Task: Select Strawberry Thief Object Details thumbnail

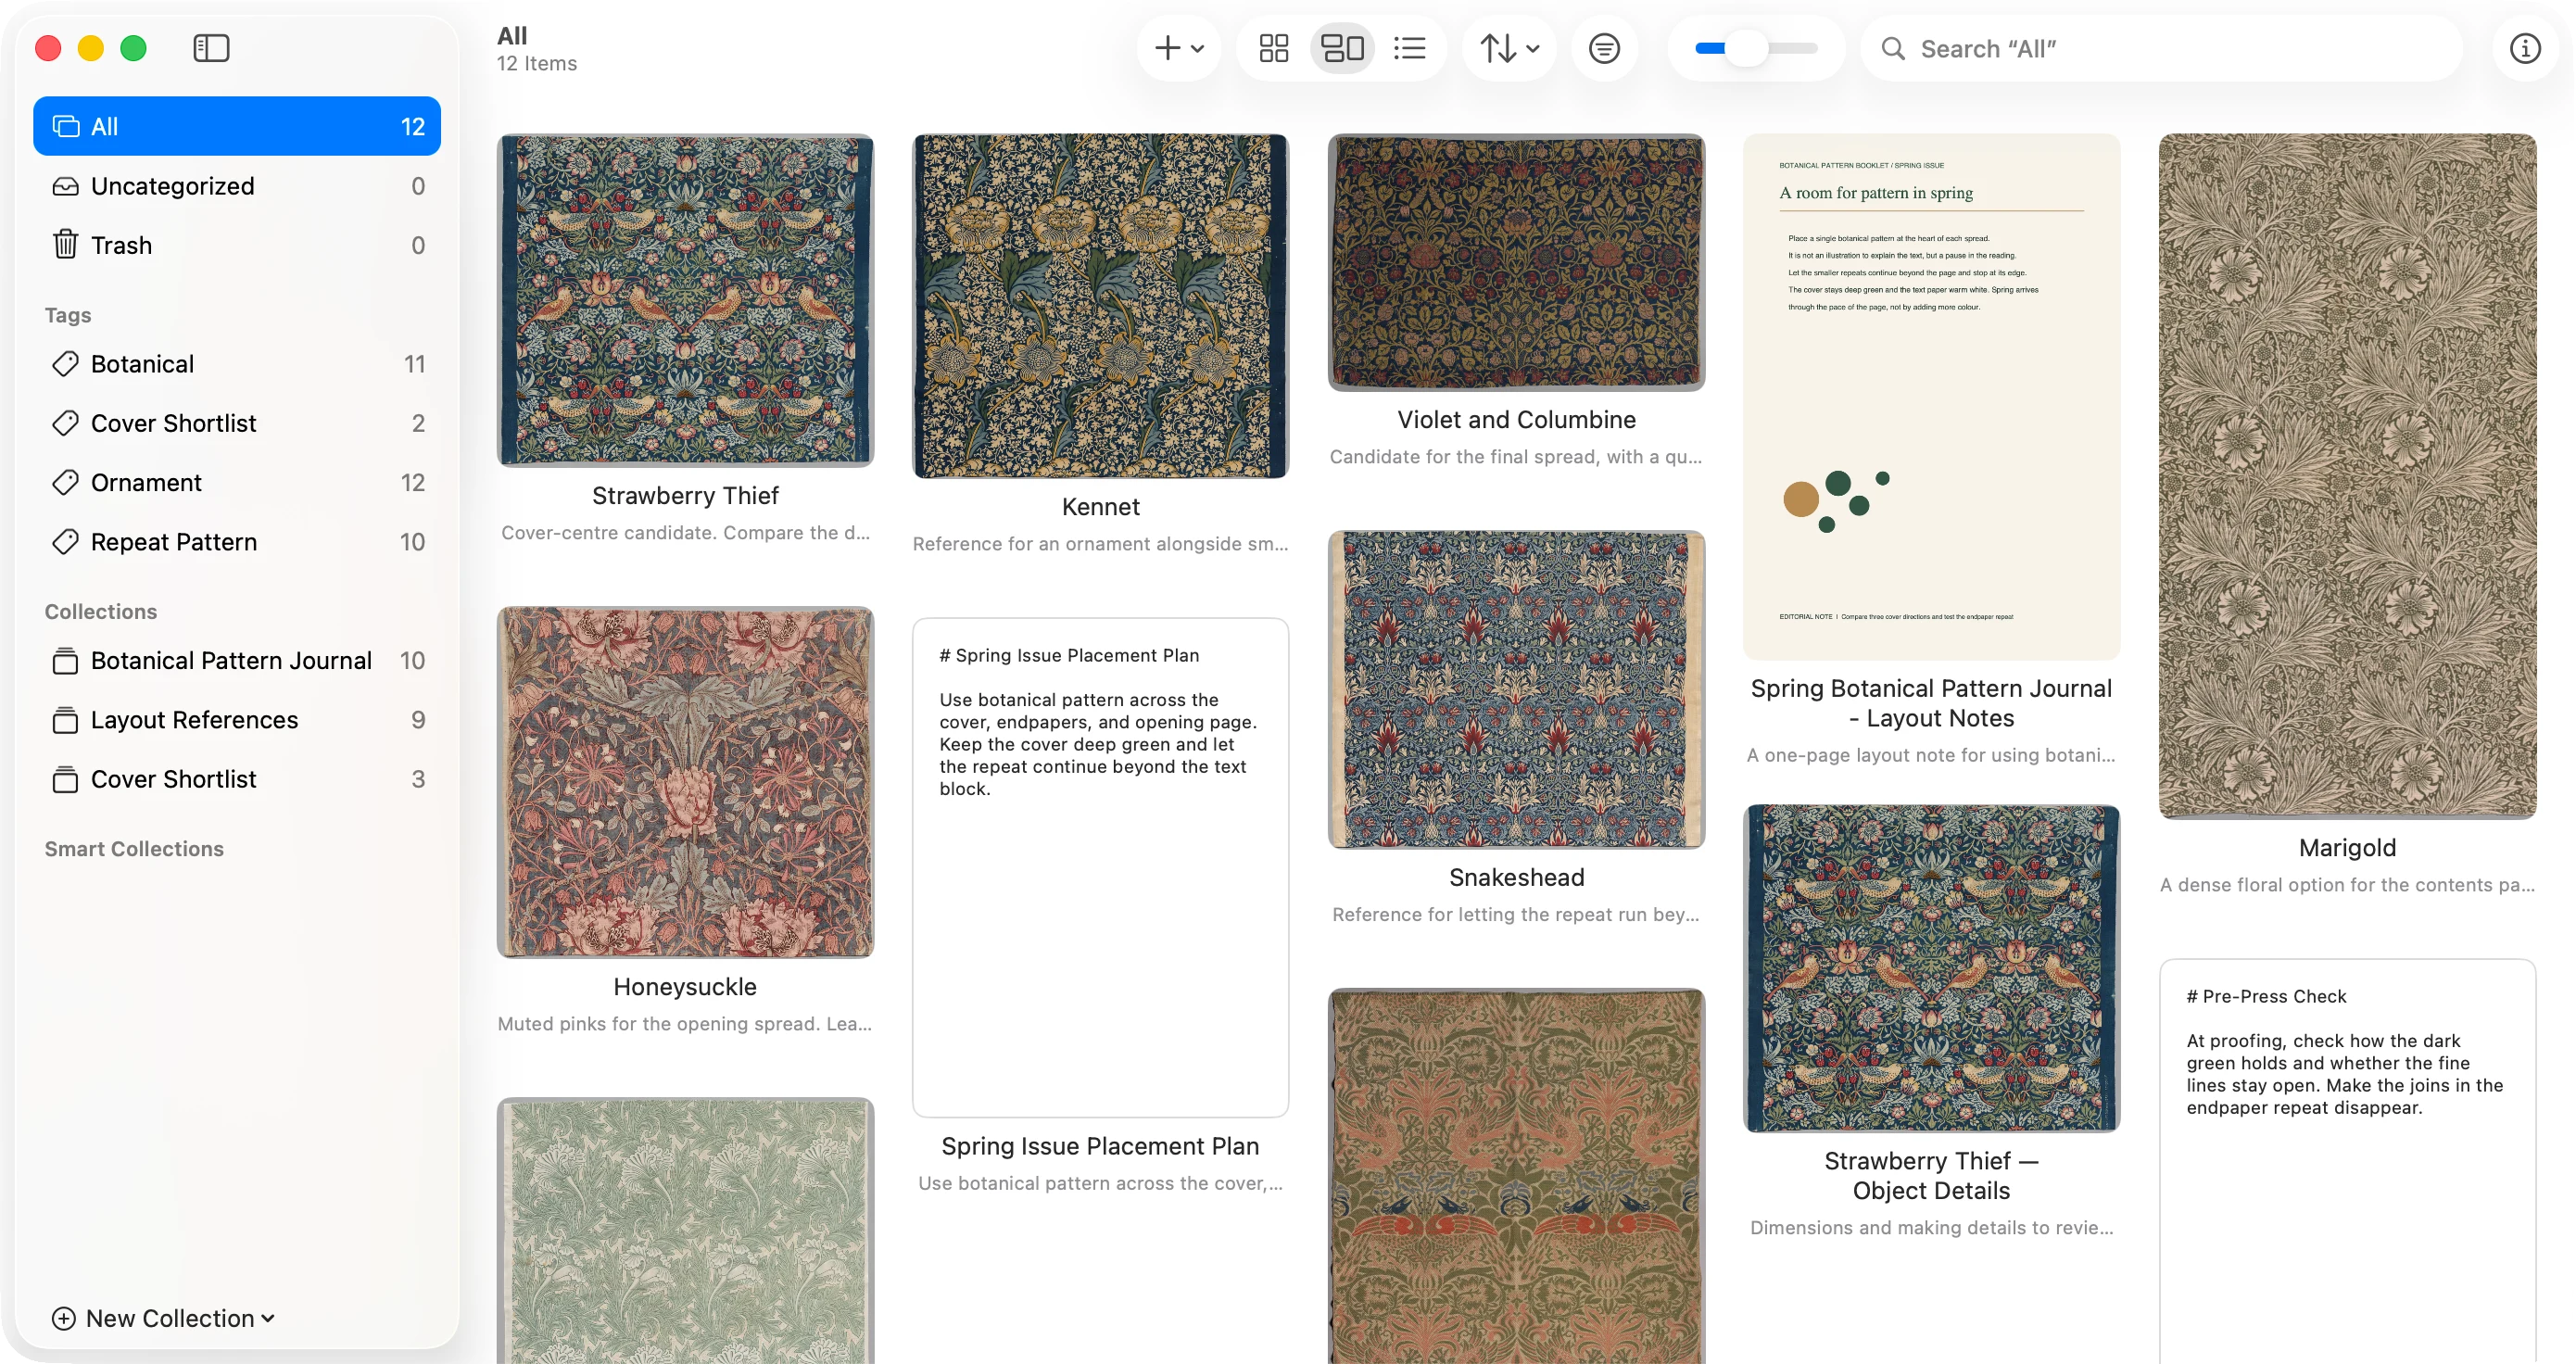Action: [x=1931, y=968]
